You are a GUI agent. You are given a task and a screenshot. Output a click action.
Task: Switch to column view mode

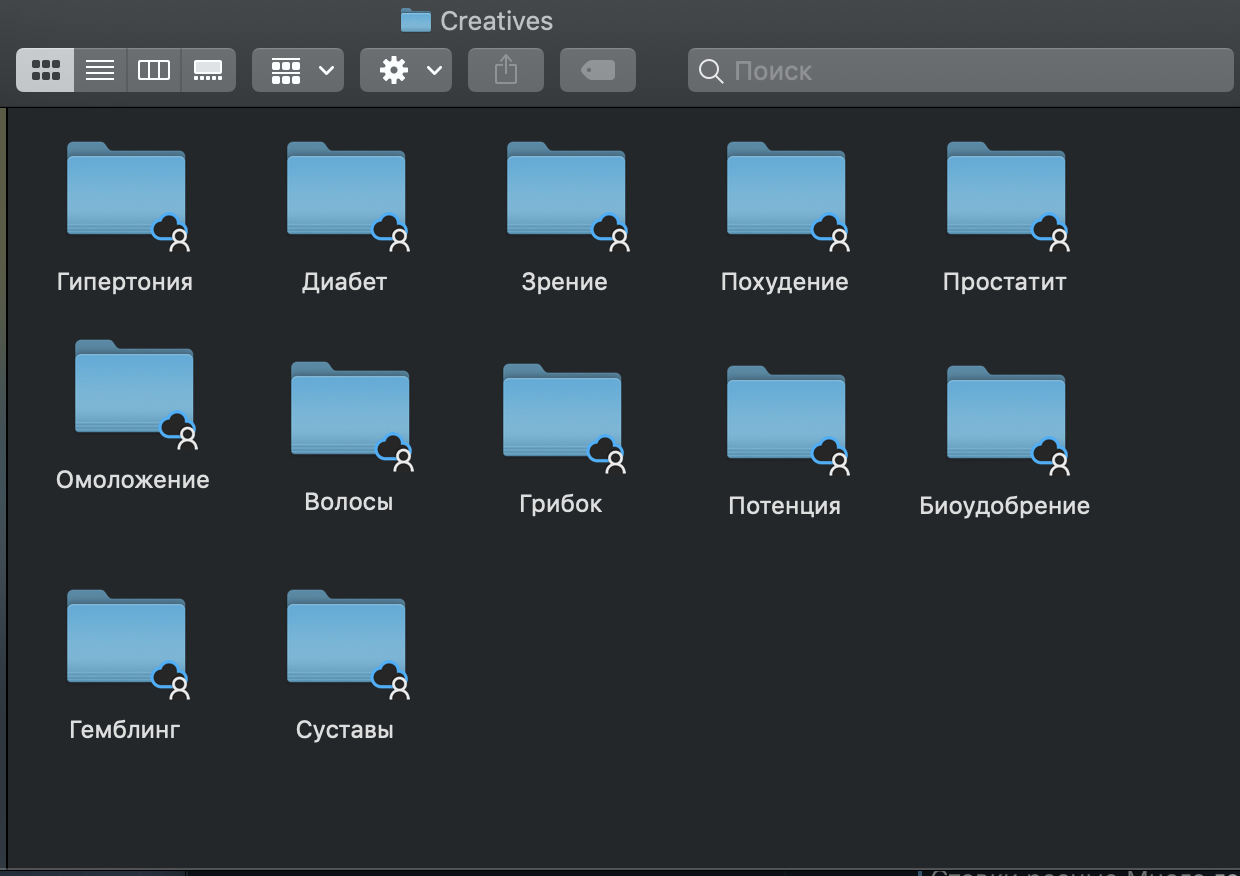tap(154, 70)
